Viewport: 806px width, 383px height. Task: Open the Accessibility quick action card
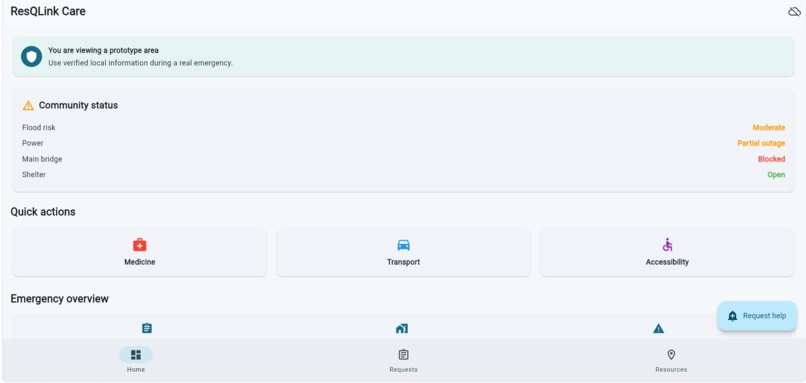pyautogui.click(x=667, y=252)
